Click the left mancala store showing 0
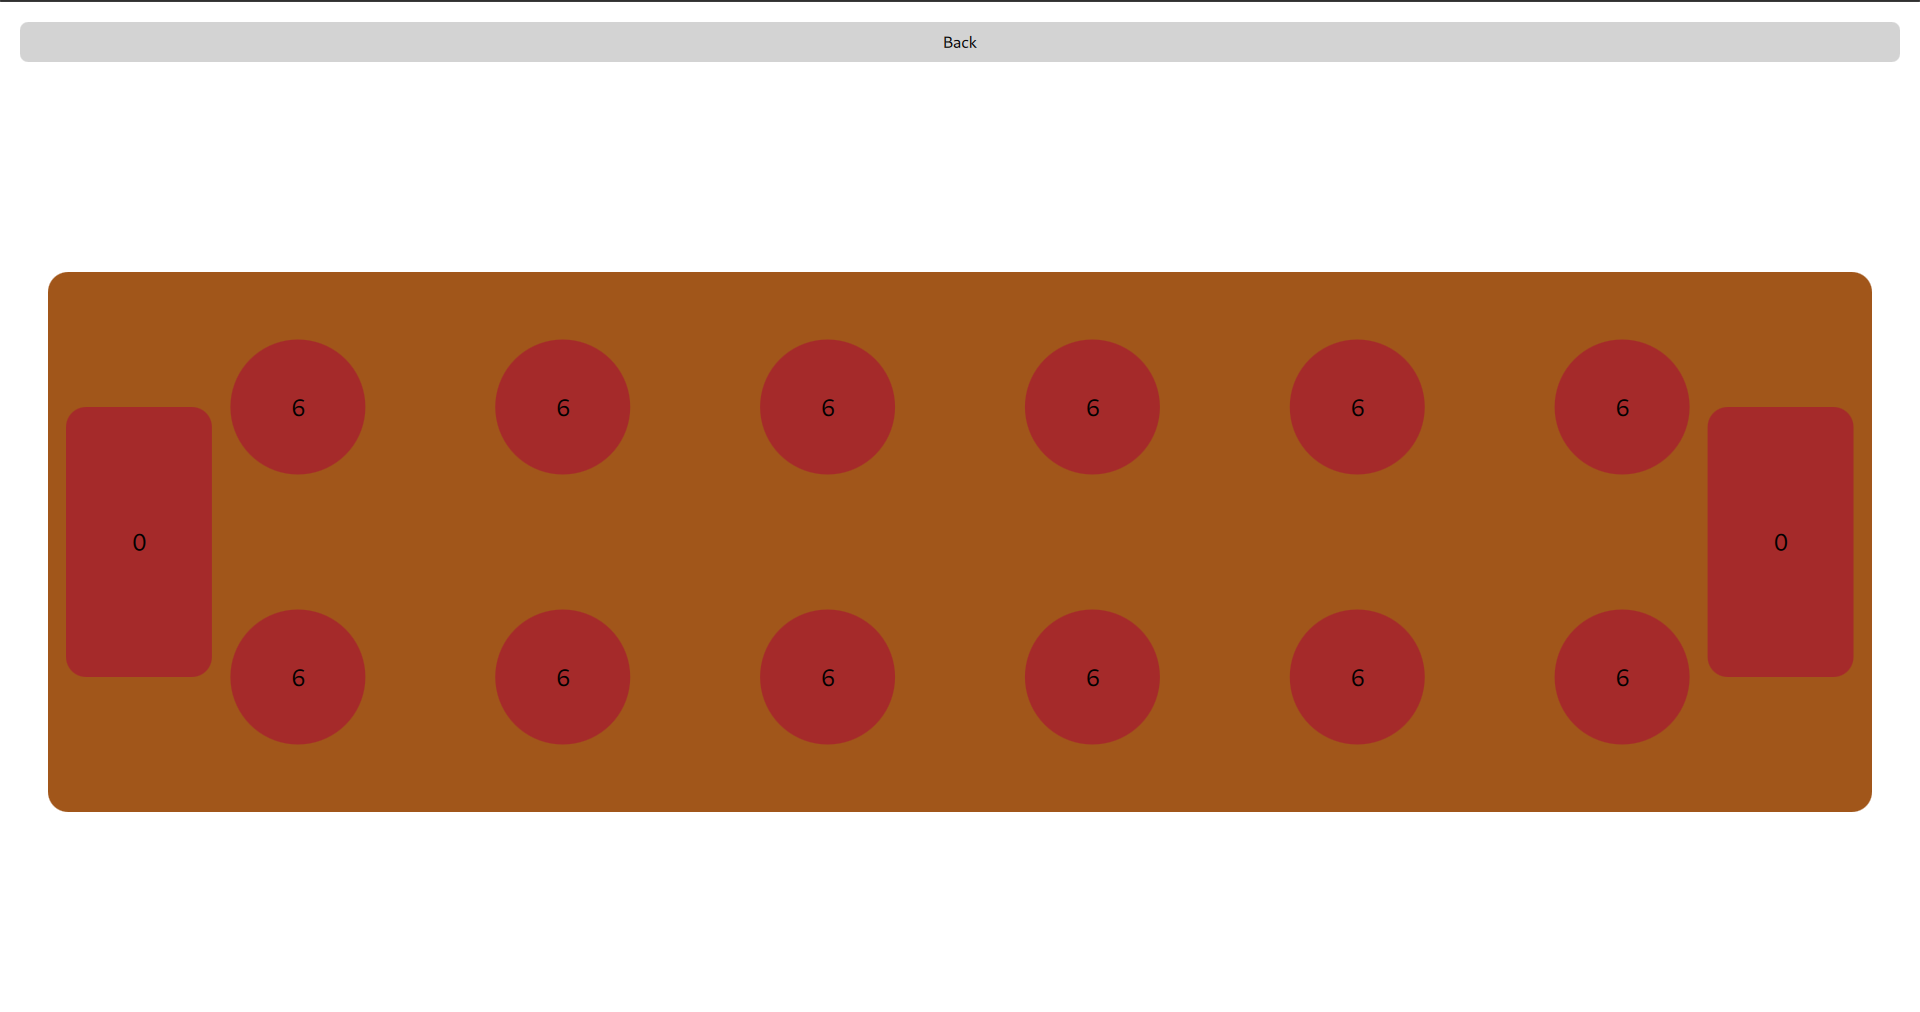1920x1012 pixels. (139, 542)
